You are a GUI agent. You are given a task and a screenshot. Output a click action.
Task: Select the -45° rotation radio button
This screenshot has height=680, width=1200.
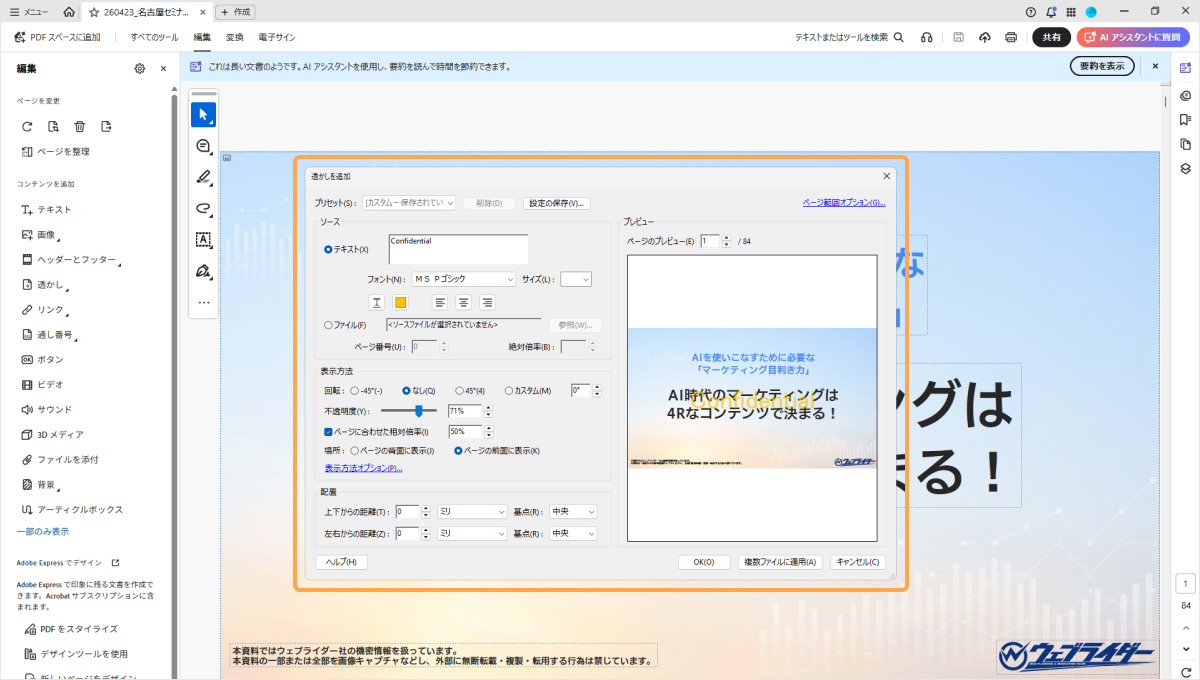click(354, 391)
